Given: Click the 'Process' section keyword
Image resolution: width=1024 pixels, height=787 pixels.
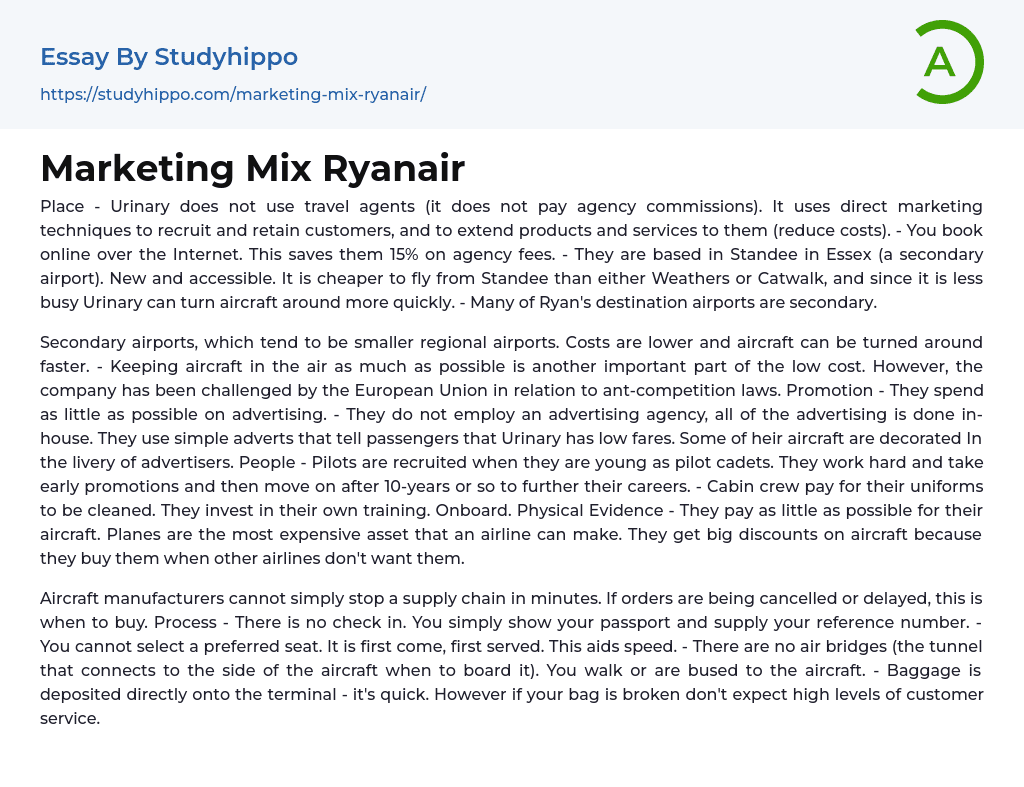Looking at the screenshot, I should [187, 622].
